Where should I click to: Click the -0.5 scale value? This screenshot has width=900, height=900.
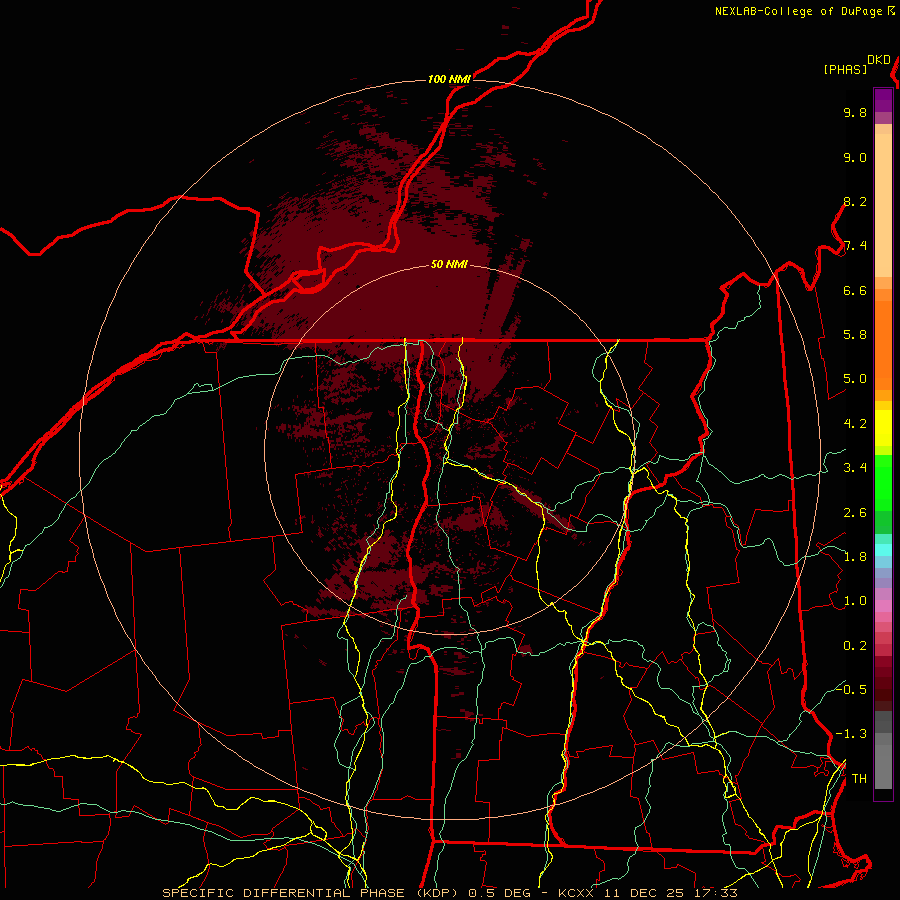click(851, 689)
